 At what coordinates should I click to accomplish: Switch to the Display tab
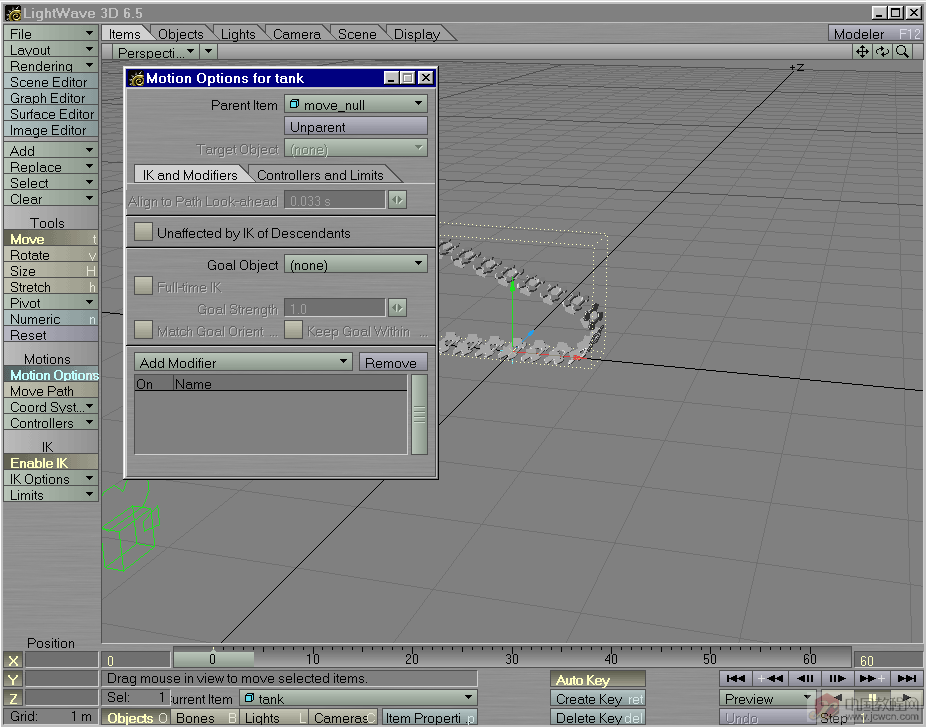pyautogui.click(x=417, y=34)
